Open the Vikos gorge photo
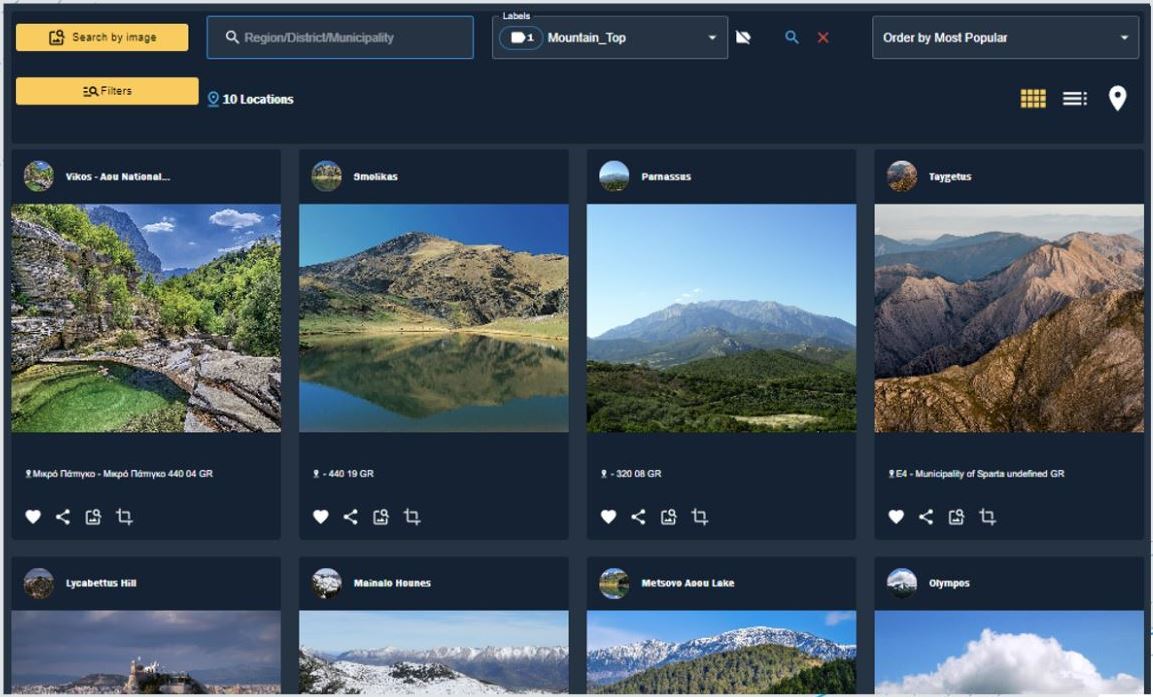 coord(146,318)
